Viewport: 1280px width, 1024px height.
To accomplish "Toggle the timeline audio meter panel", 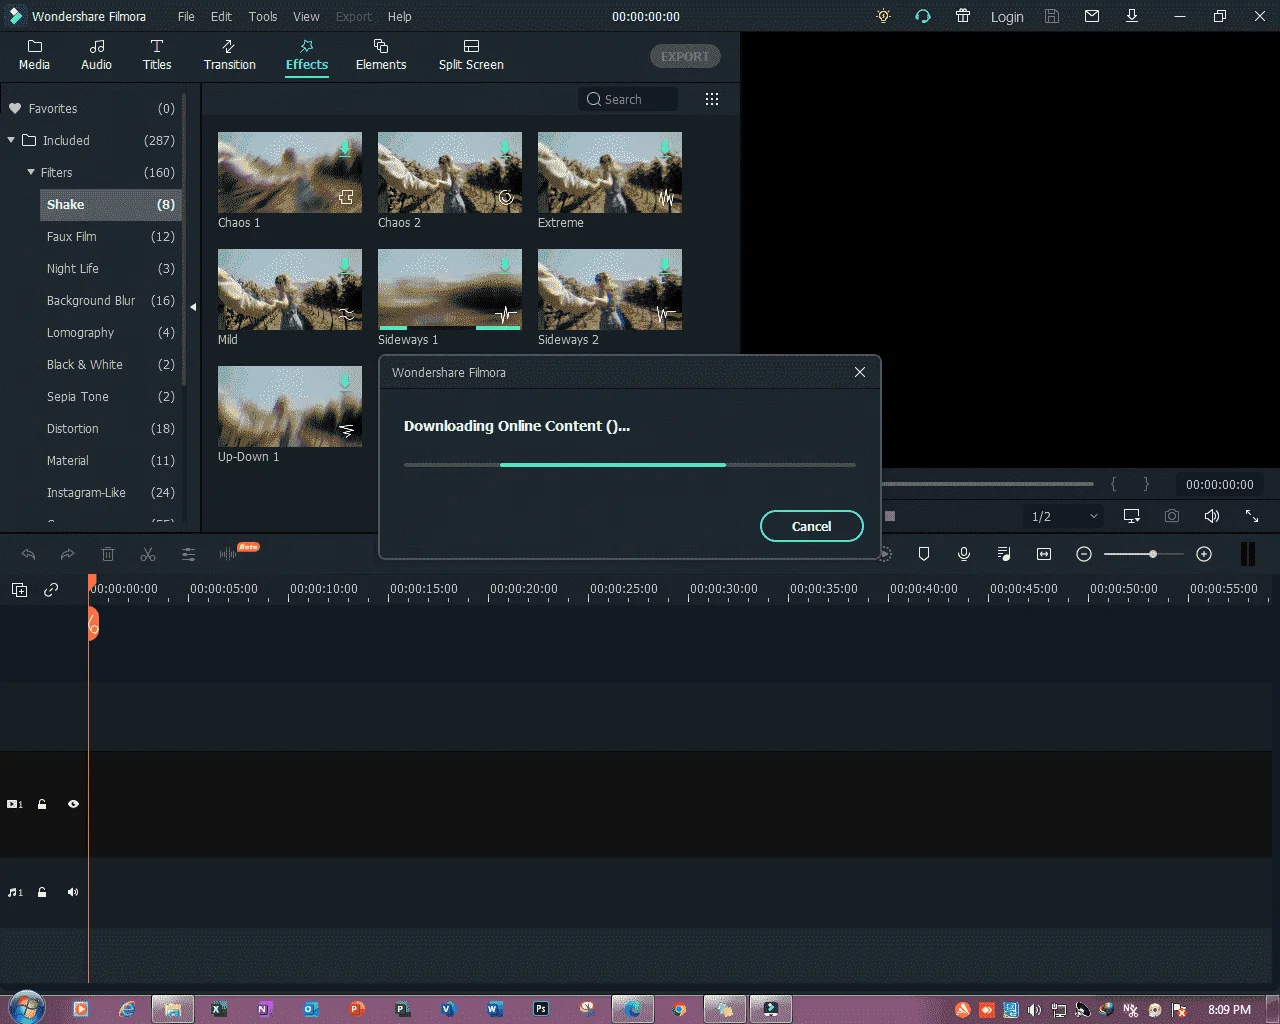I will pos(1247,554).
